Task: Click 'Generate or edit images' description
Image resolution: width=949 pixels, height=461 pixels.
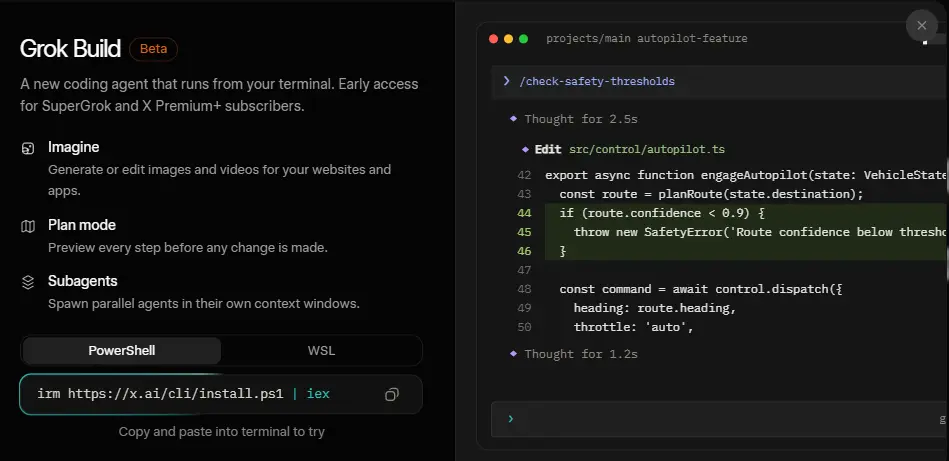Action: pyautogui.click(x=220, y=180)
